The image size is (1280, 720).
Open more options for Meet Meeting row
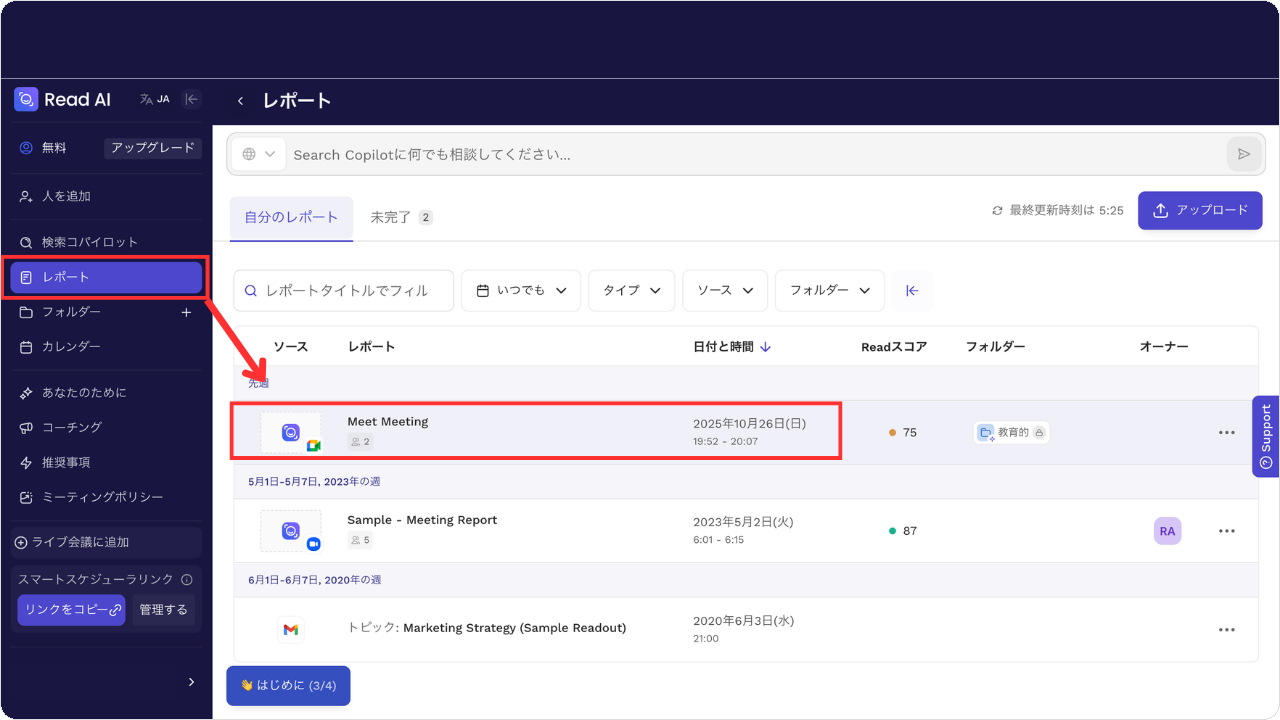1227,433
